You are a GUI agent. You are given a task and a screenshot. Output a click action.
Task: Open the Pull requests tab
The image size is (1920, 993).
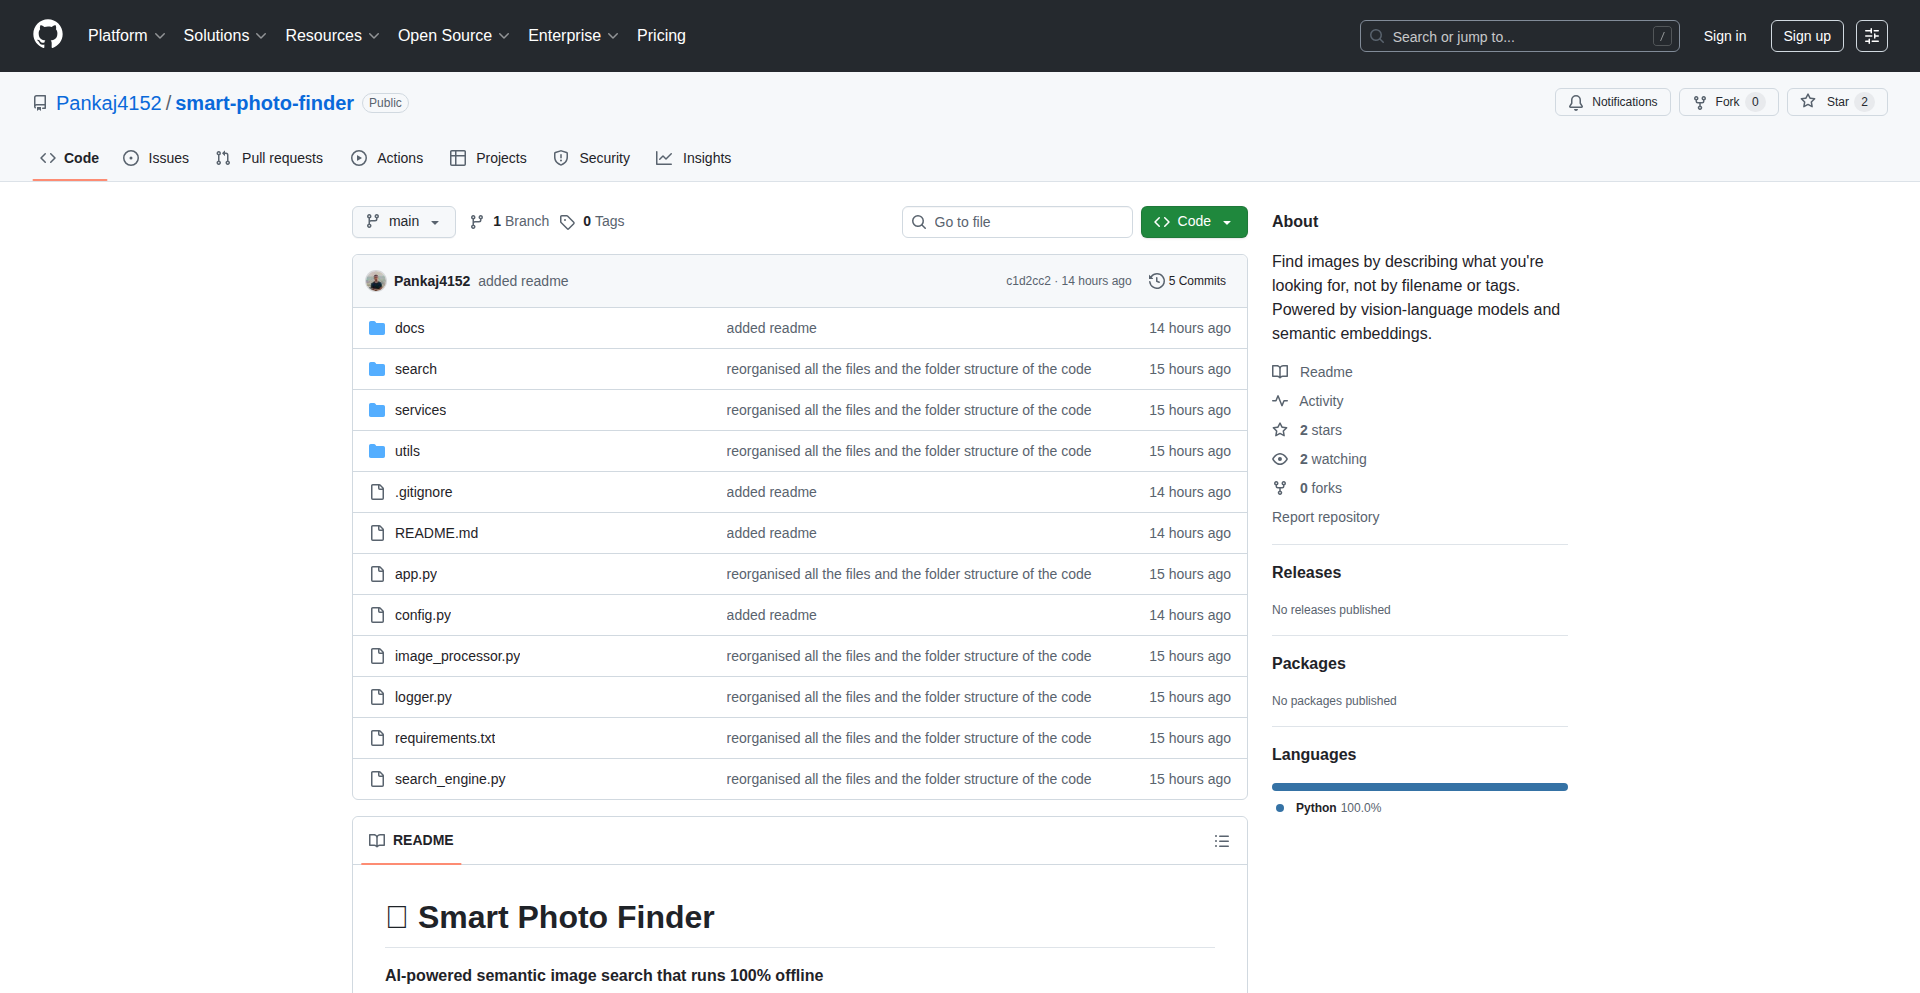click(270, 158)
